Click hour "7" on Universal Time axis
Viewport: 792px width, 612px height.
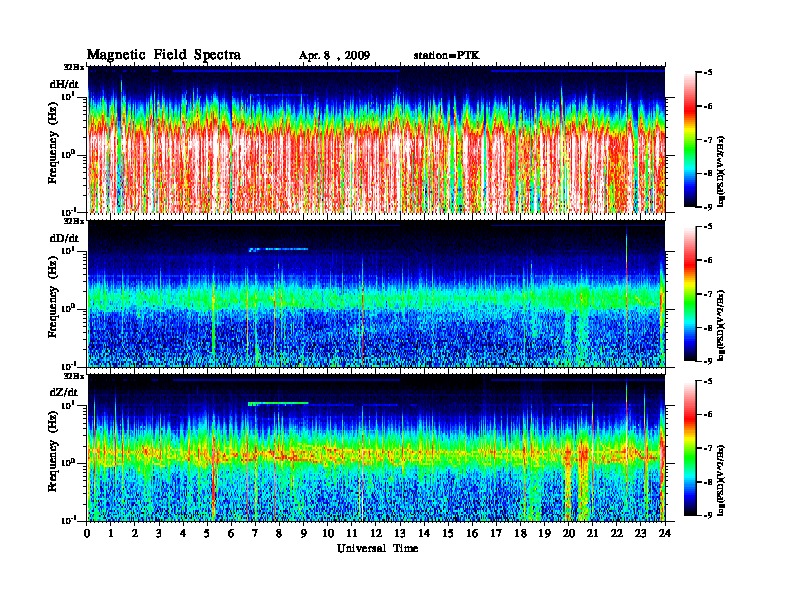[x=255, y=533]
